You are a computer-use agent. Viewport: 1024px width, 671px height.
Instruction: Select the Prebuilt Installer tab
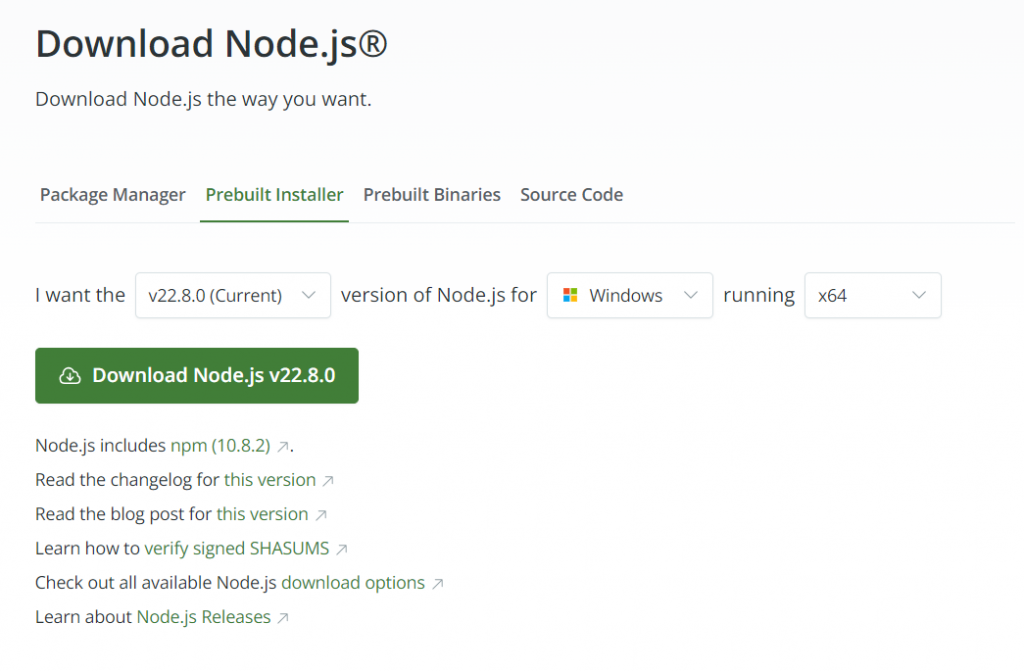pos(274,195)
